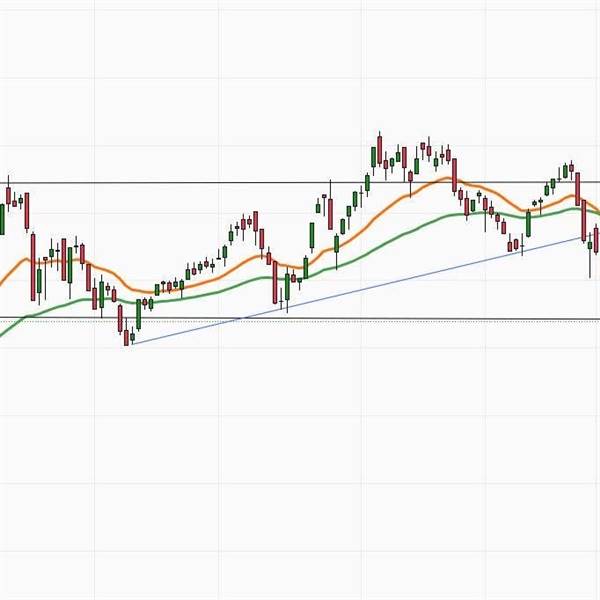Click the green candle cut off at the left edge
This screenshot has width=600, height=600.
(x=2, y=218)
